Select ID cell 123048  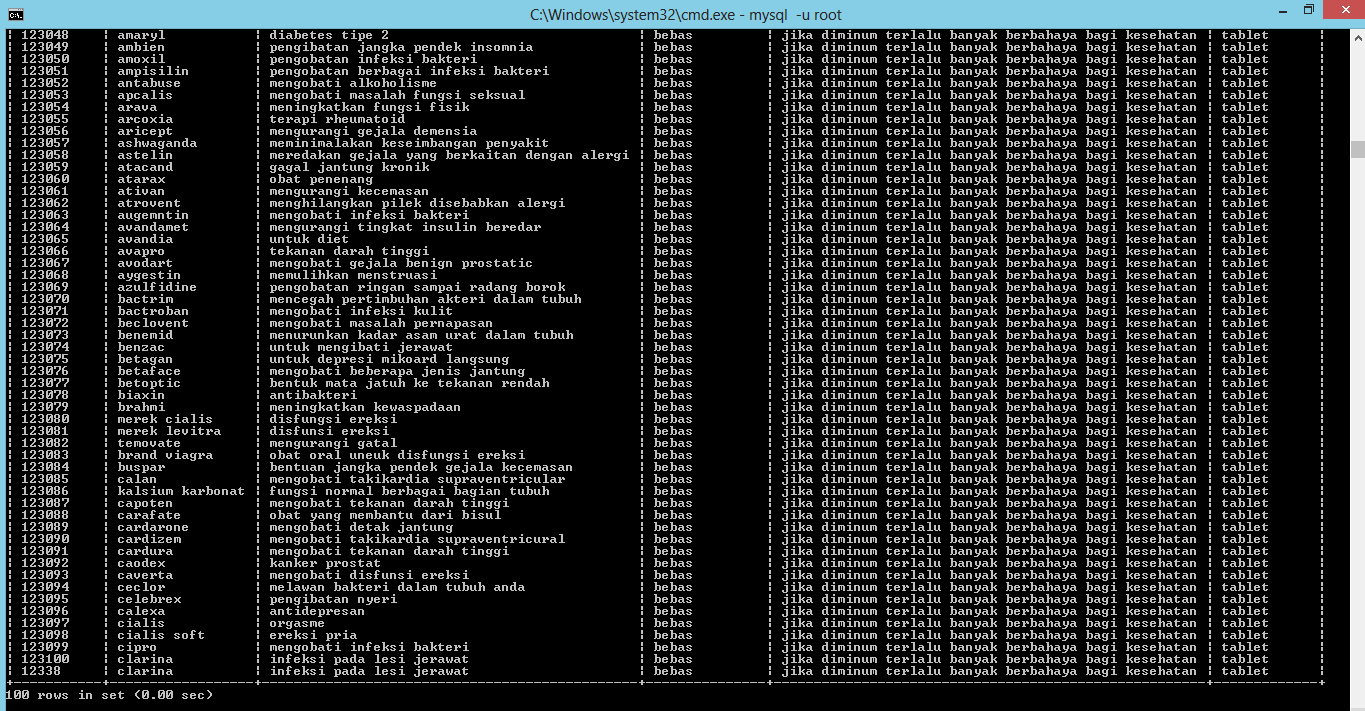pos(45,35)
